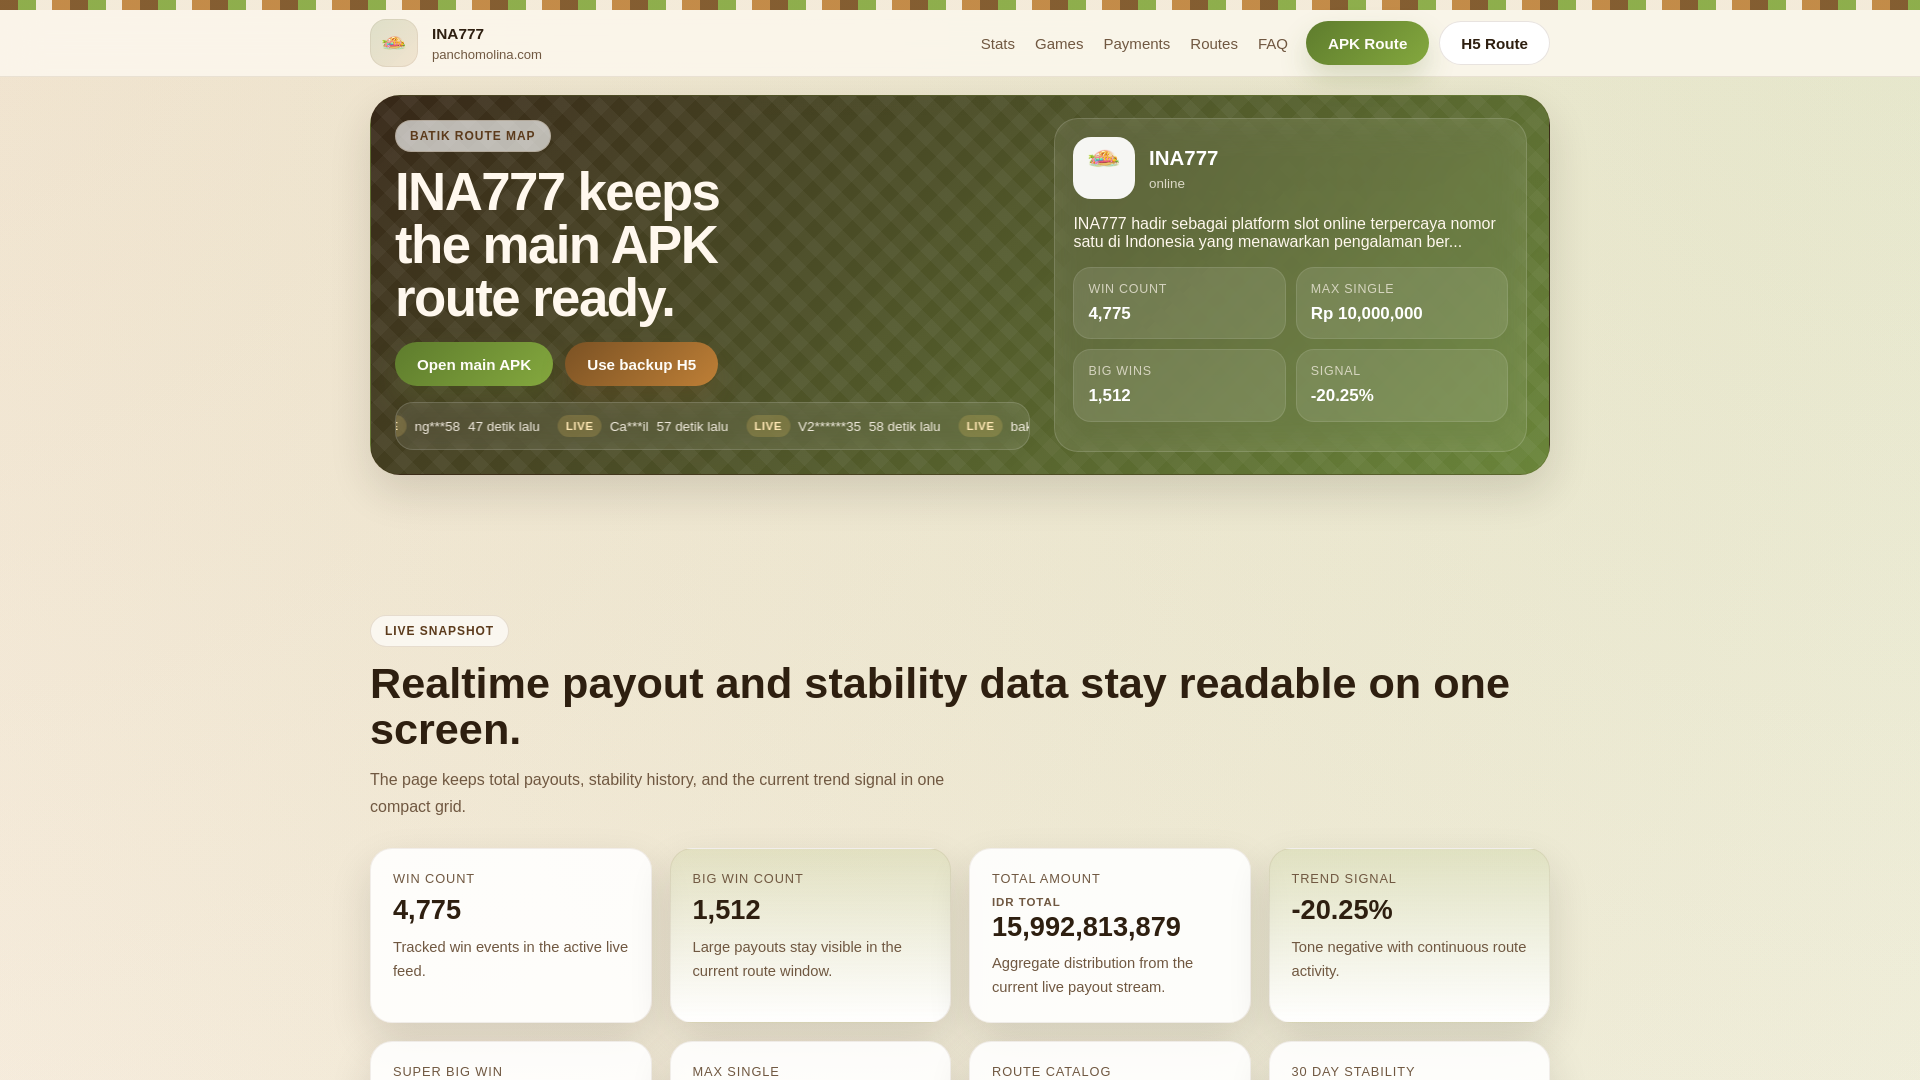Click the LIVE badge beside V2******35
This screenshot has width=1920, height=1080.
point(767,426)
